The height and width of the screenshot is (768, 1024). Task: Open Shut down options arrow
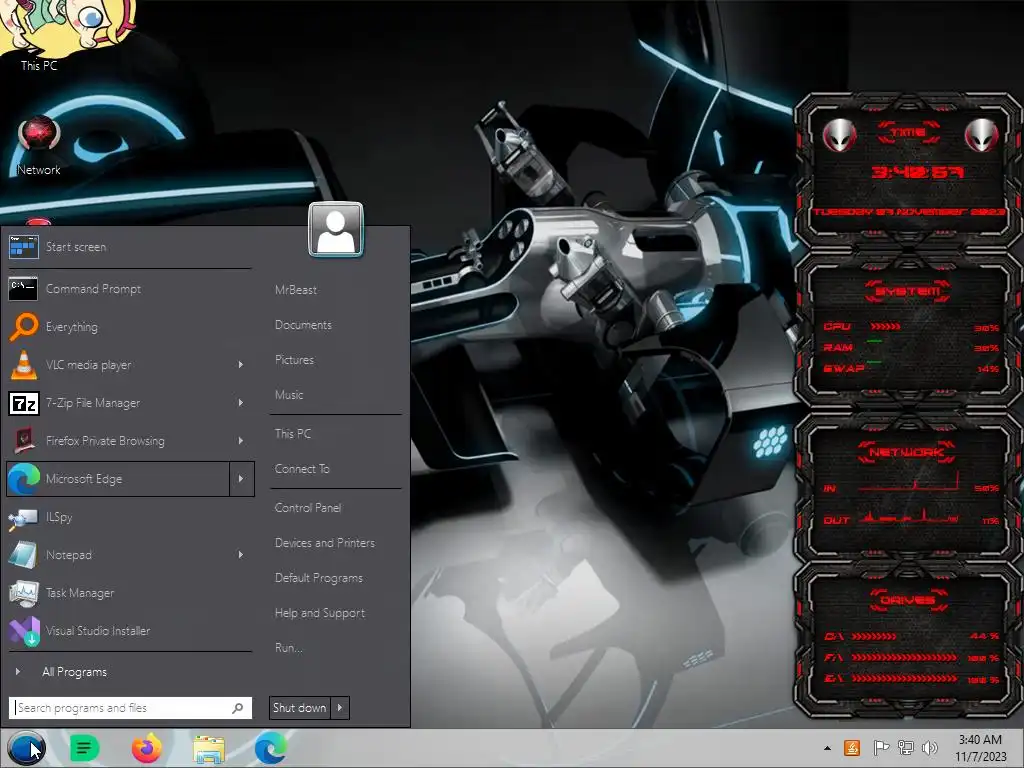(340, 708)
